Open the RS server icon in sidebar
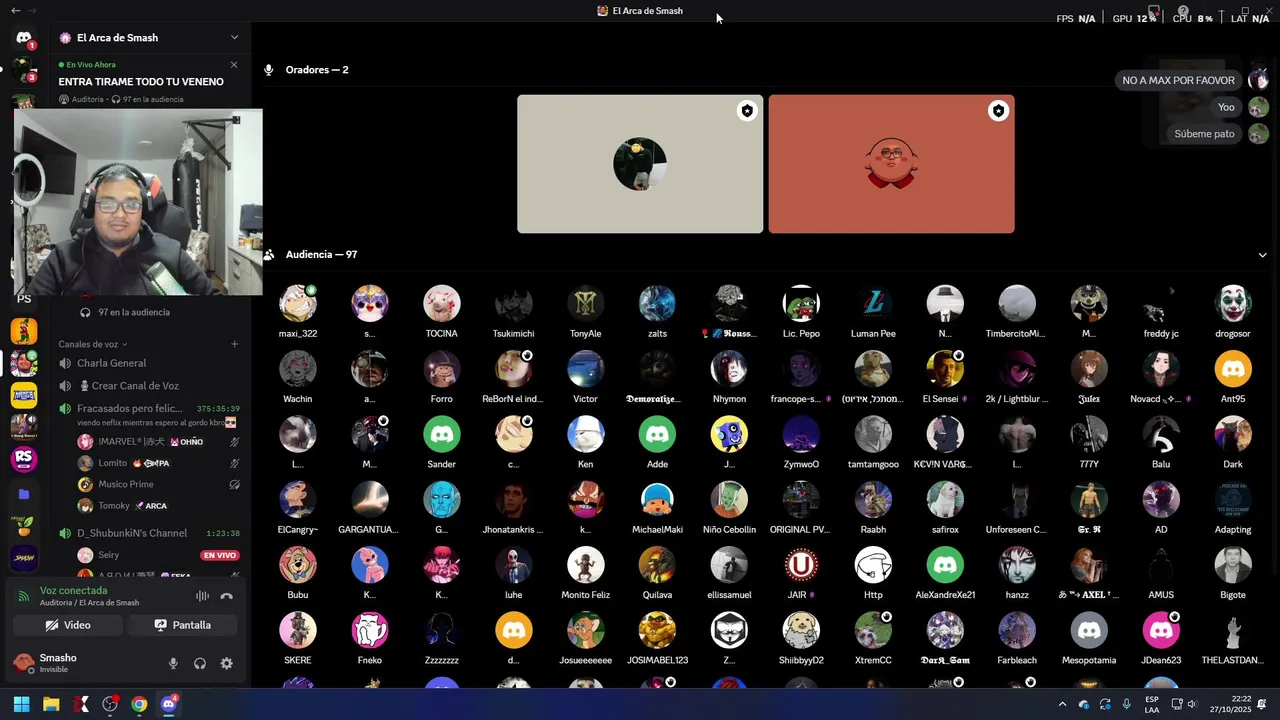Image resolution: width=1280 pixels, height=720 pixels. point(24,458)
